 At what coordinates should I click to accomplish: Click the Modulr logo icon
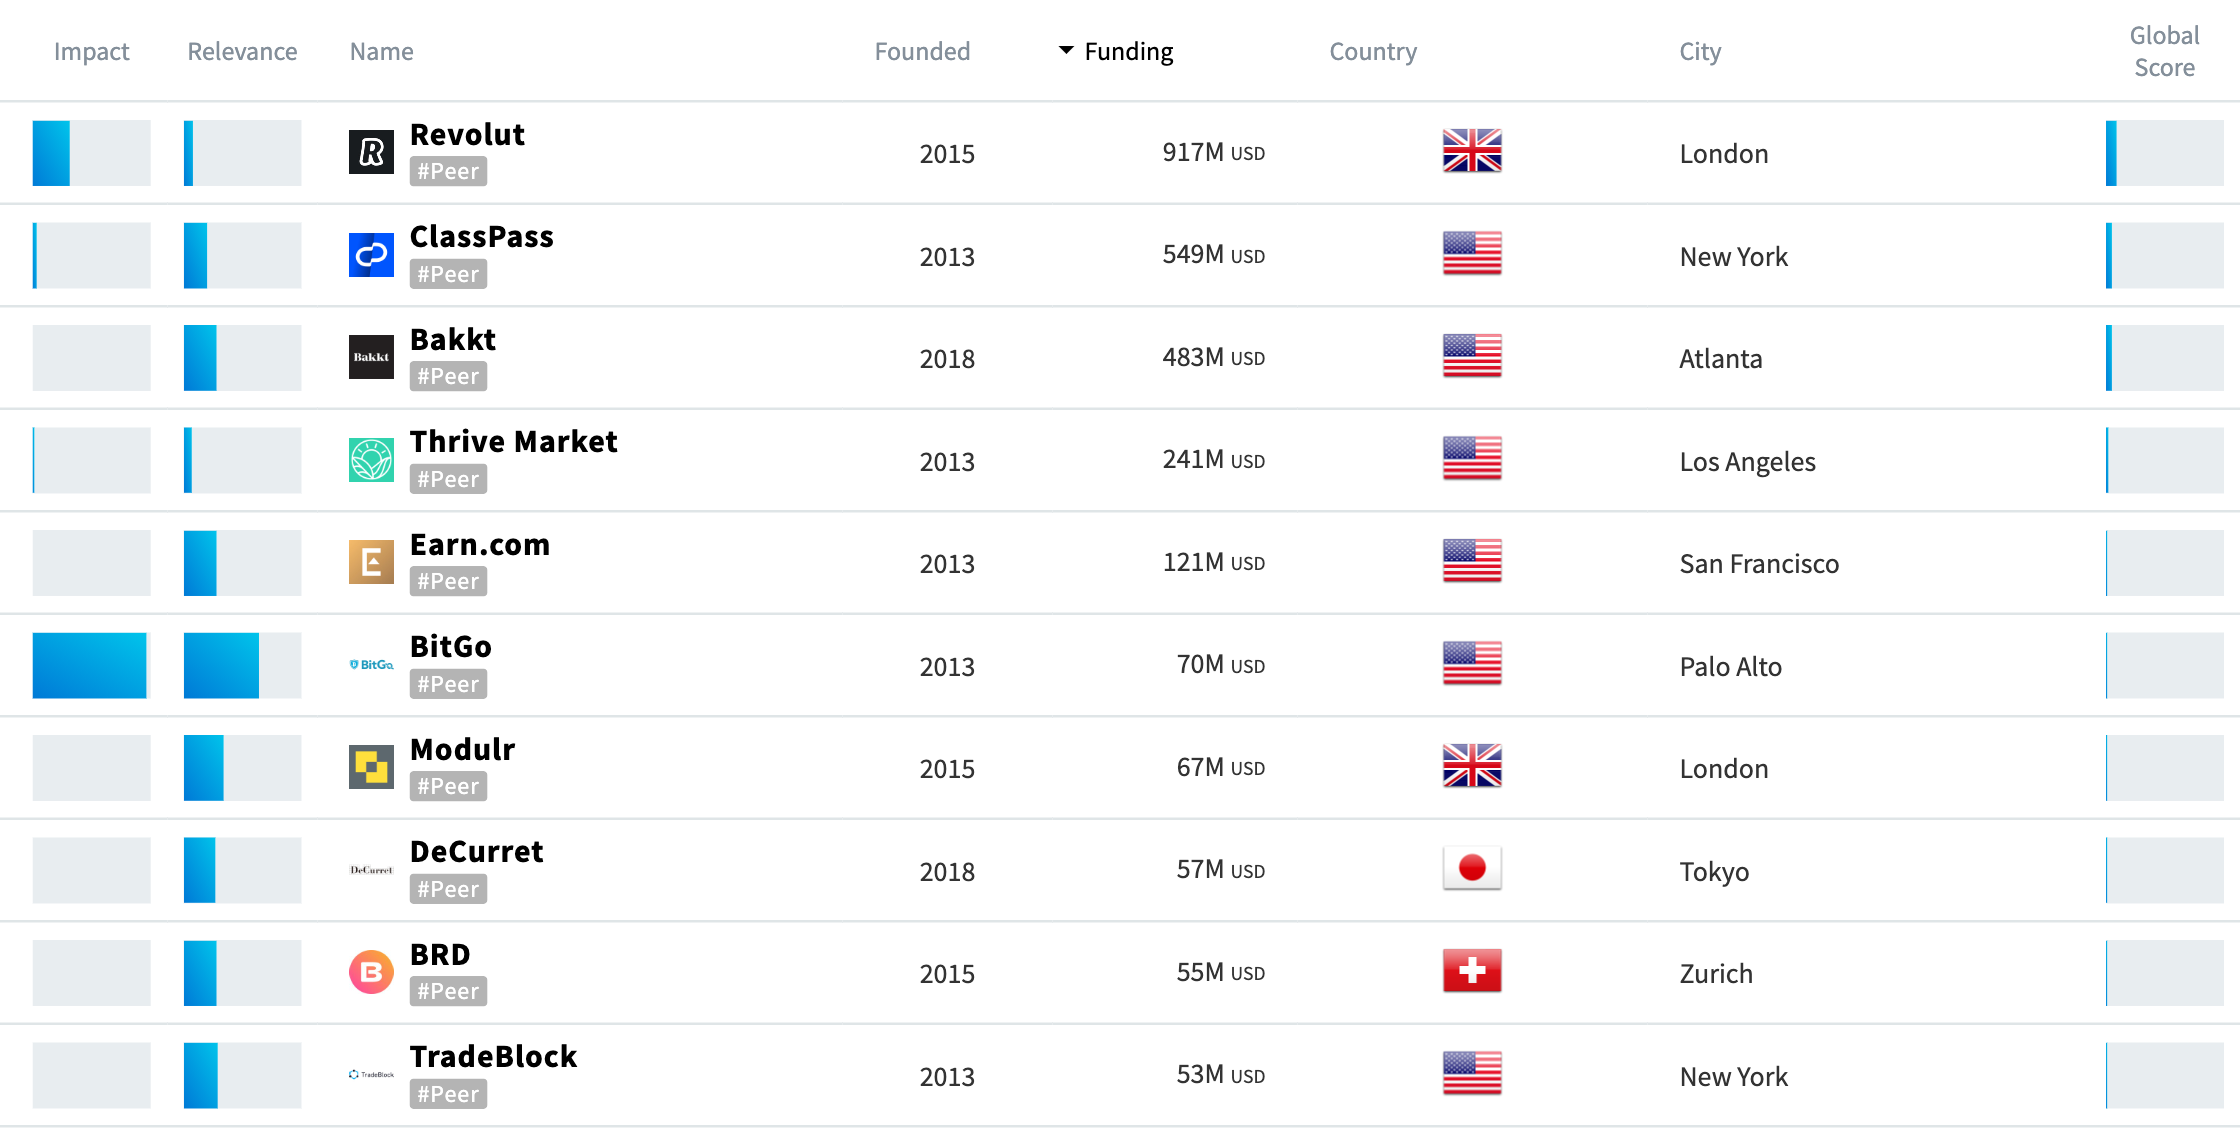tap(371, 766)
